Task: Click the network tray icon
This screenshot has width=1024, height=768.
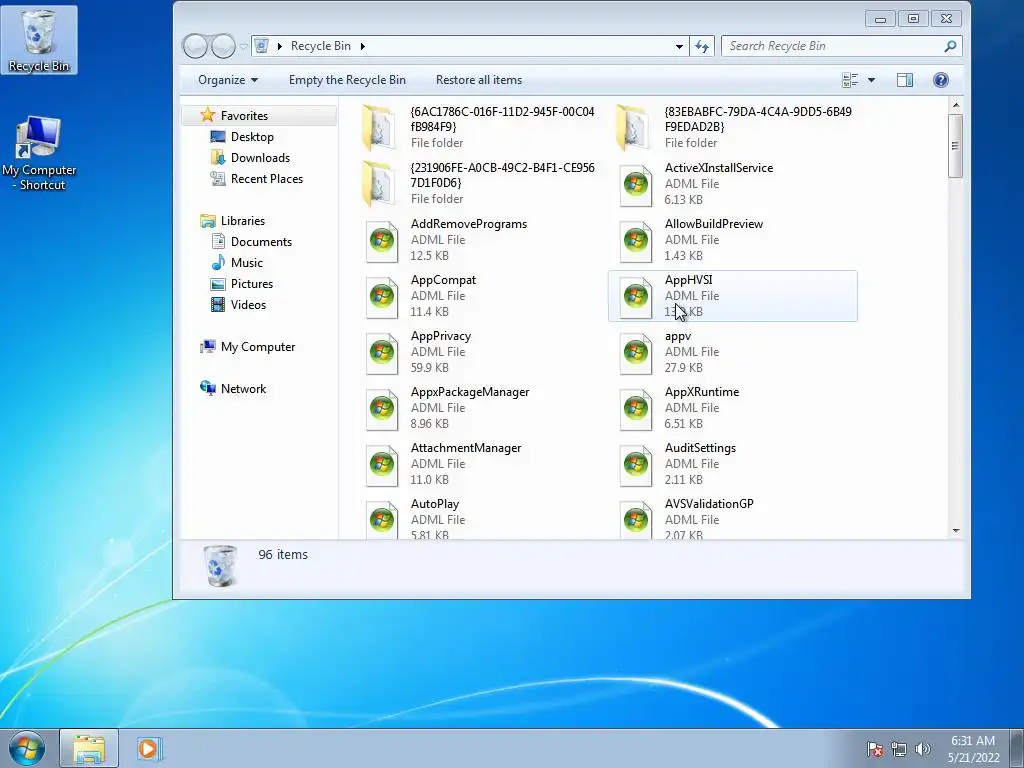Action: click(899, 749)
